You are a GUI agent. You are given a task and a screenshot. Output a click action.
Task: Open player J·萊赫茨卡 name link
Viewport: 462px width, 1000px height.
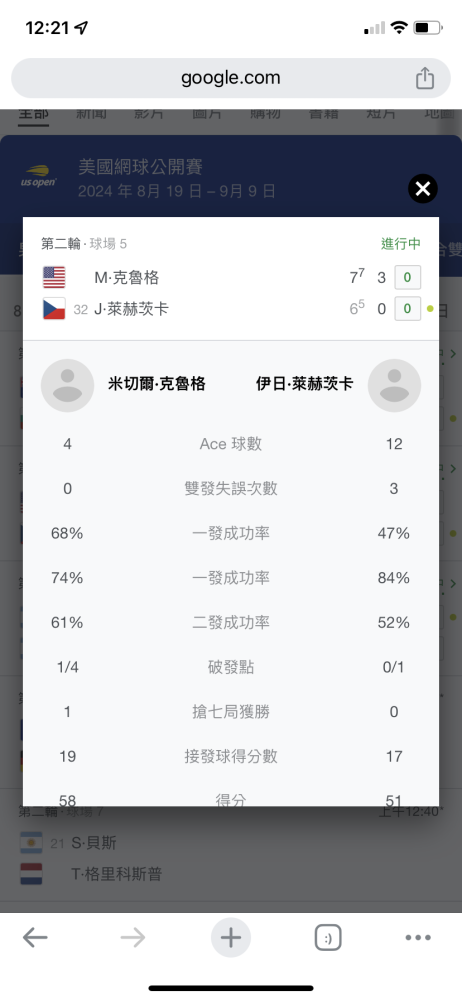click(x=131, y=309)
